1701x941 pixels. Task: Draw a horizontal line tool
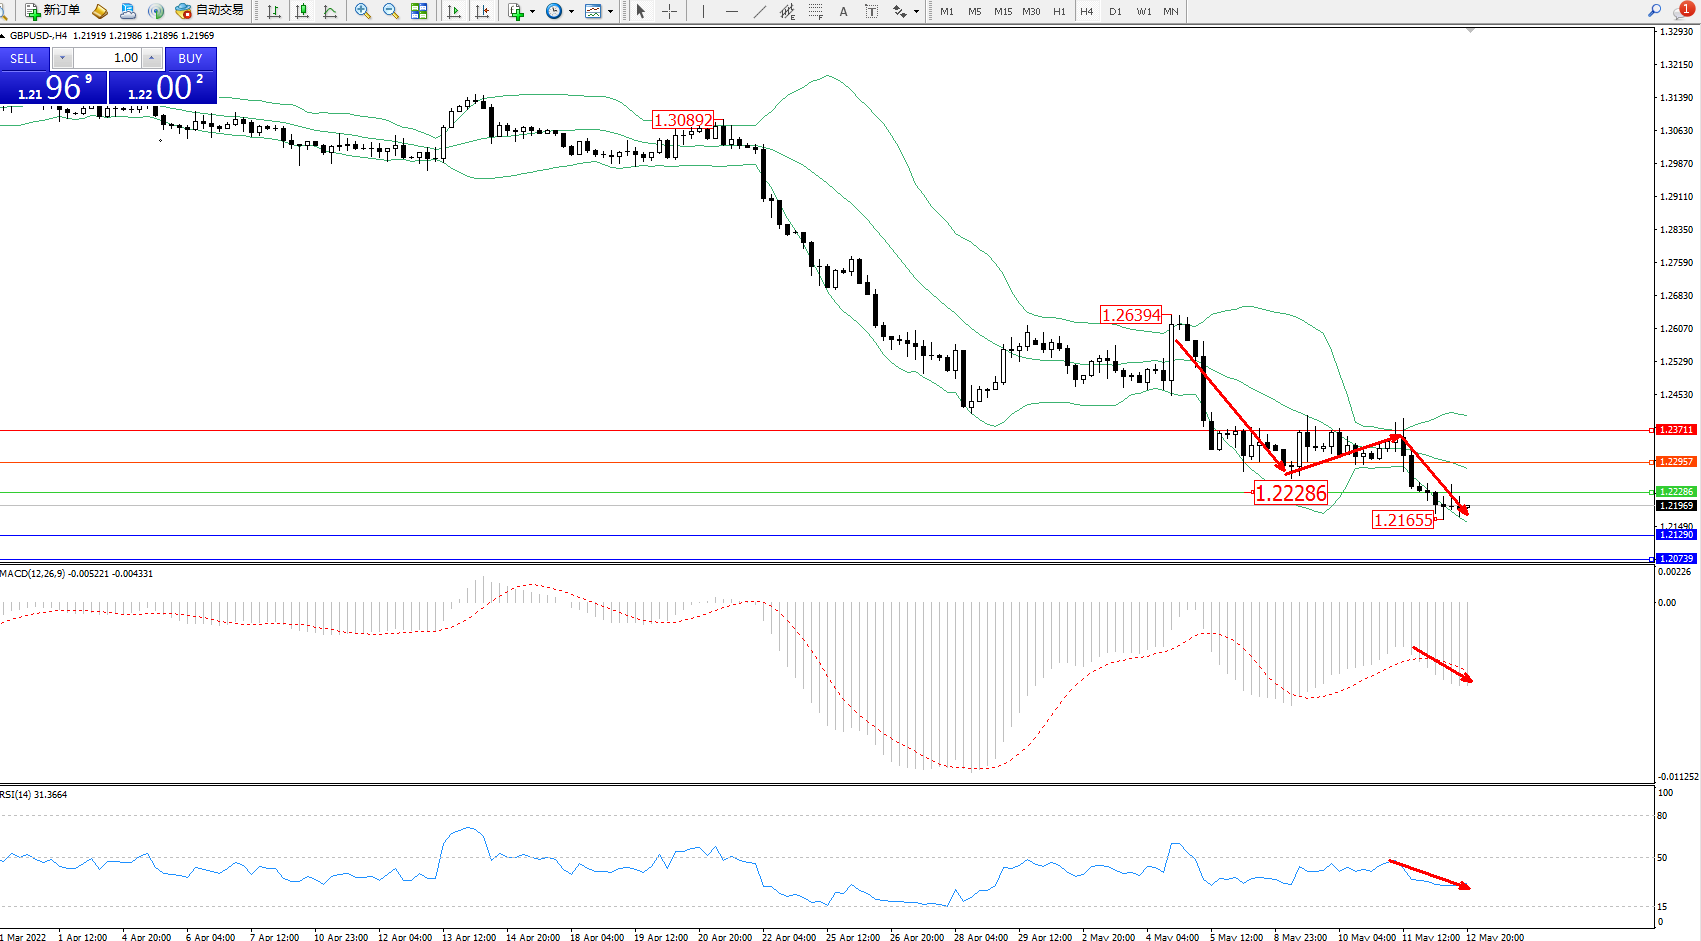click(x=732, y=11)
